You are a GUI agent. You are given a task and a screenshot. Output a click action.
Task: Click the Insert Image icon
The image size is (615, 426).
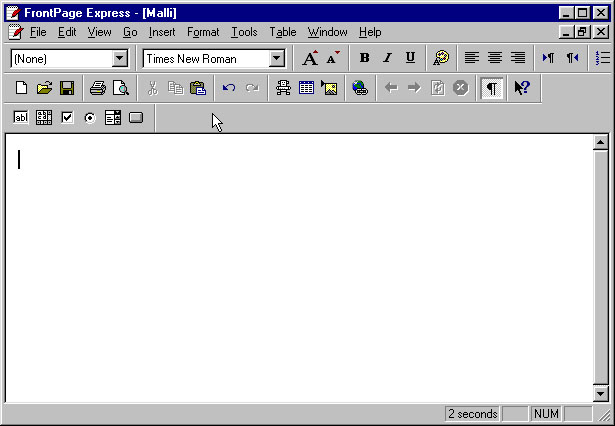329,88
